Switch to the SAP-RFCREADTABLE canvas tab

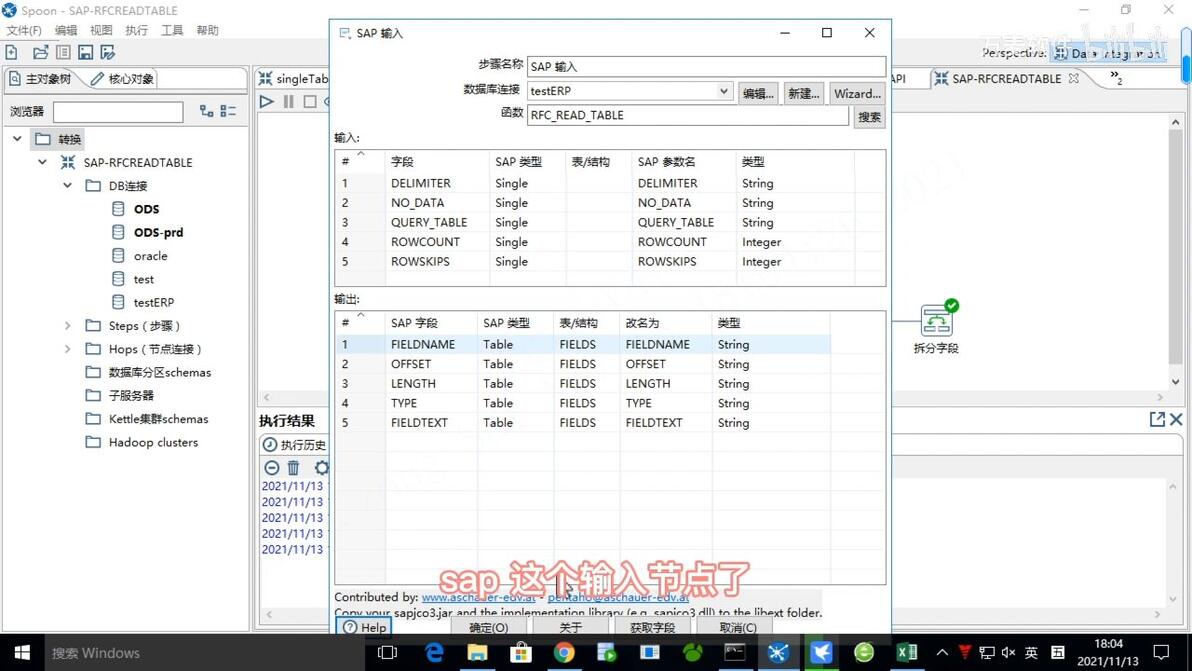pos(1007,78)
